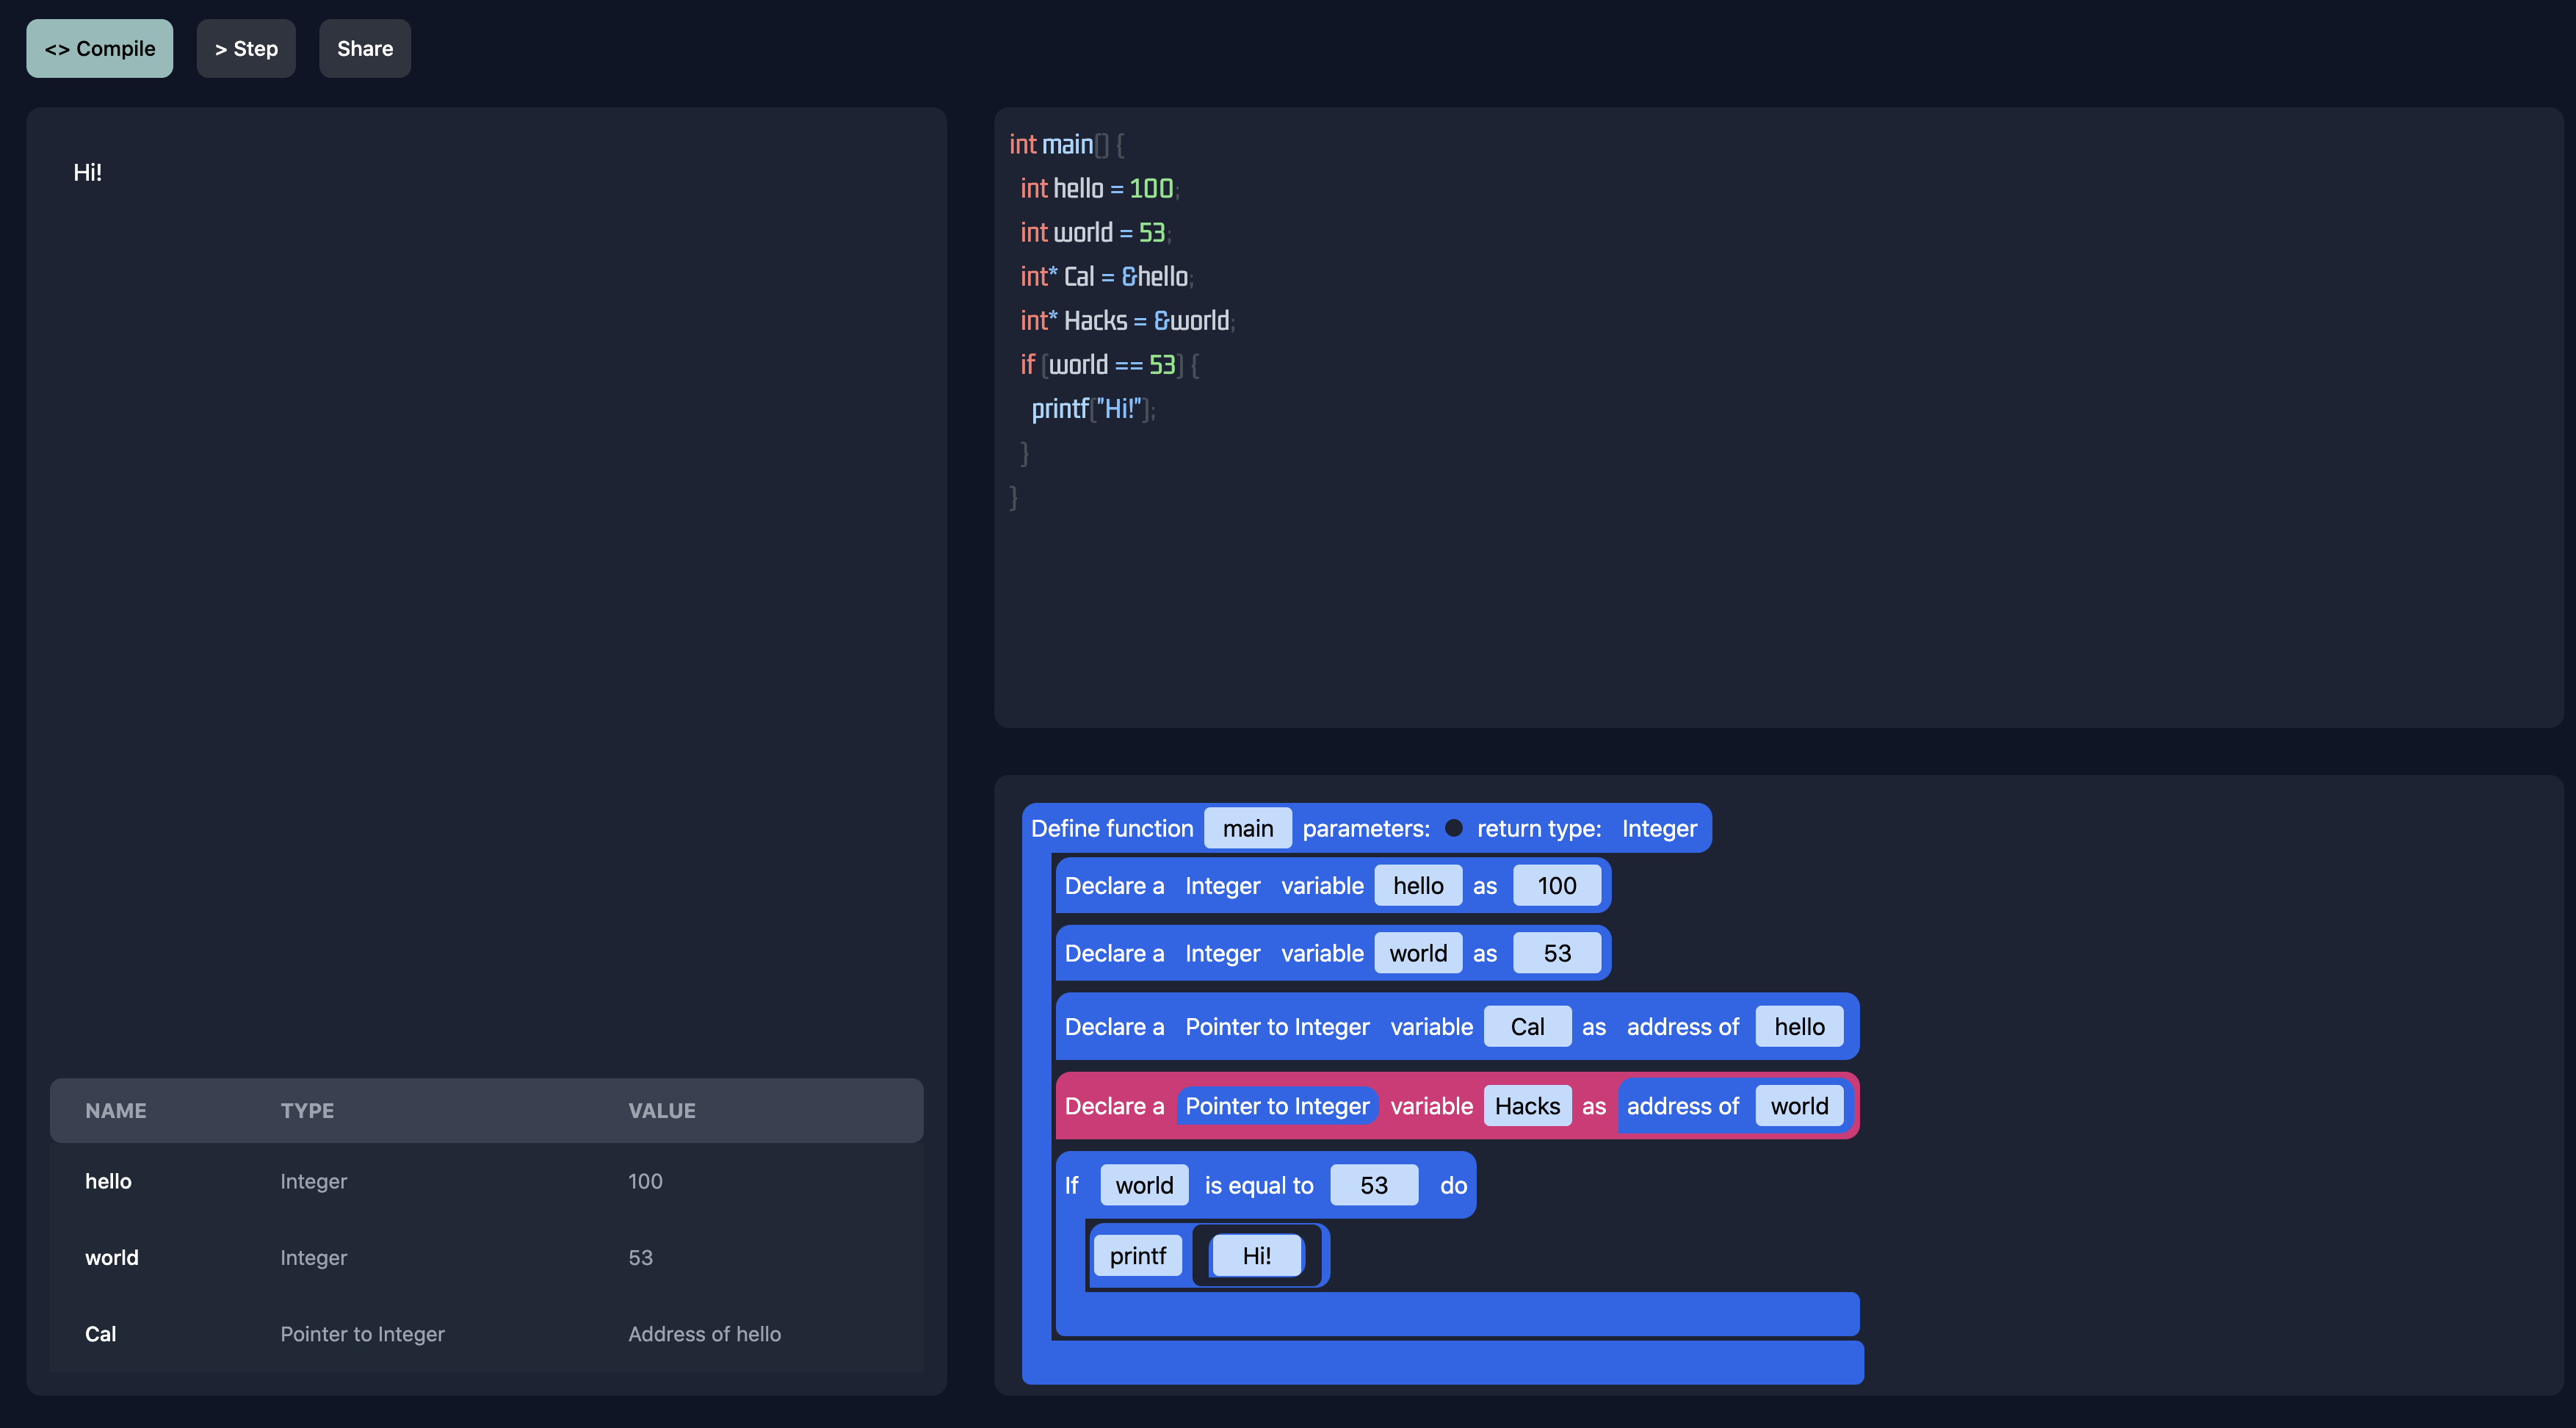Open Pointer to Integer dropdown for Cal
Viewport: 2576px width, 1428px height.
coord(1276,1027)
